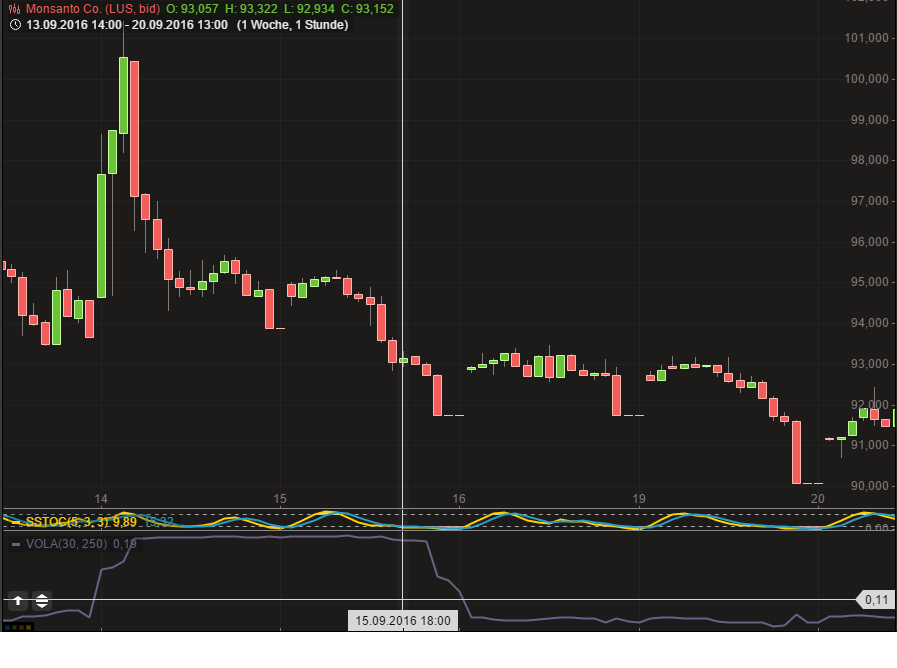Click the 14 date label on time axis
The height and width of the screenshot is (668, 897).
coord(101,499)
